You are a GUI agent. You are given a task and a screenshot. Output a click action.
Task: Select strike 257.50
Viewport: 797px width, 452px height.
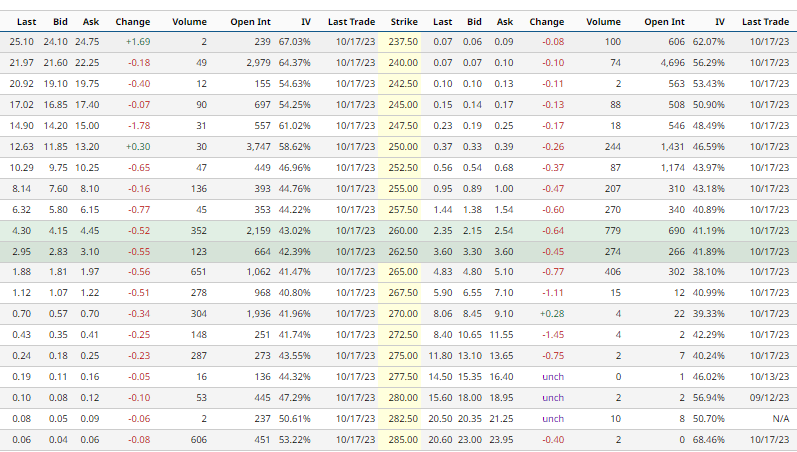tap(403, 209)
